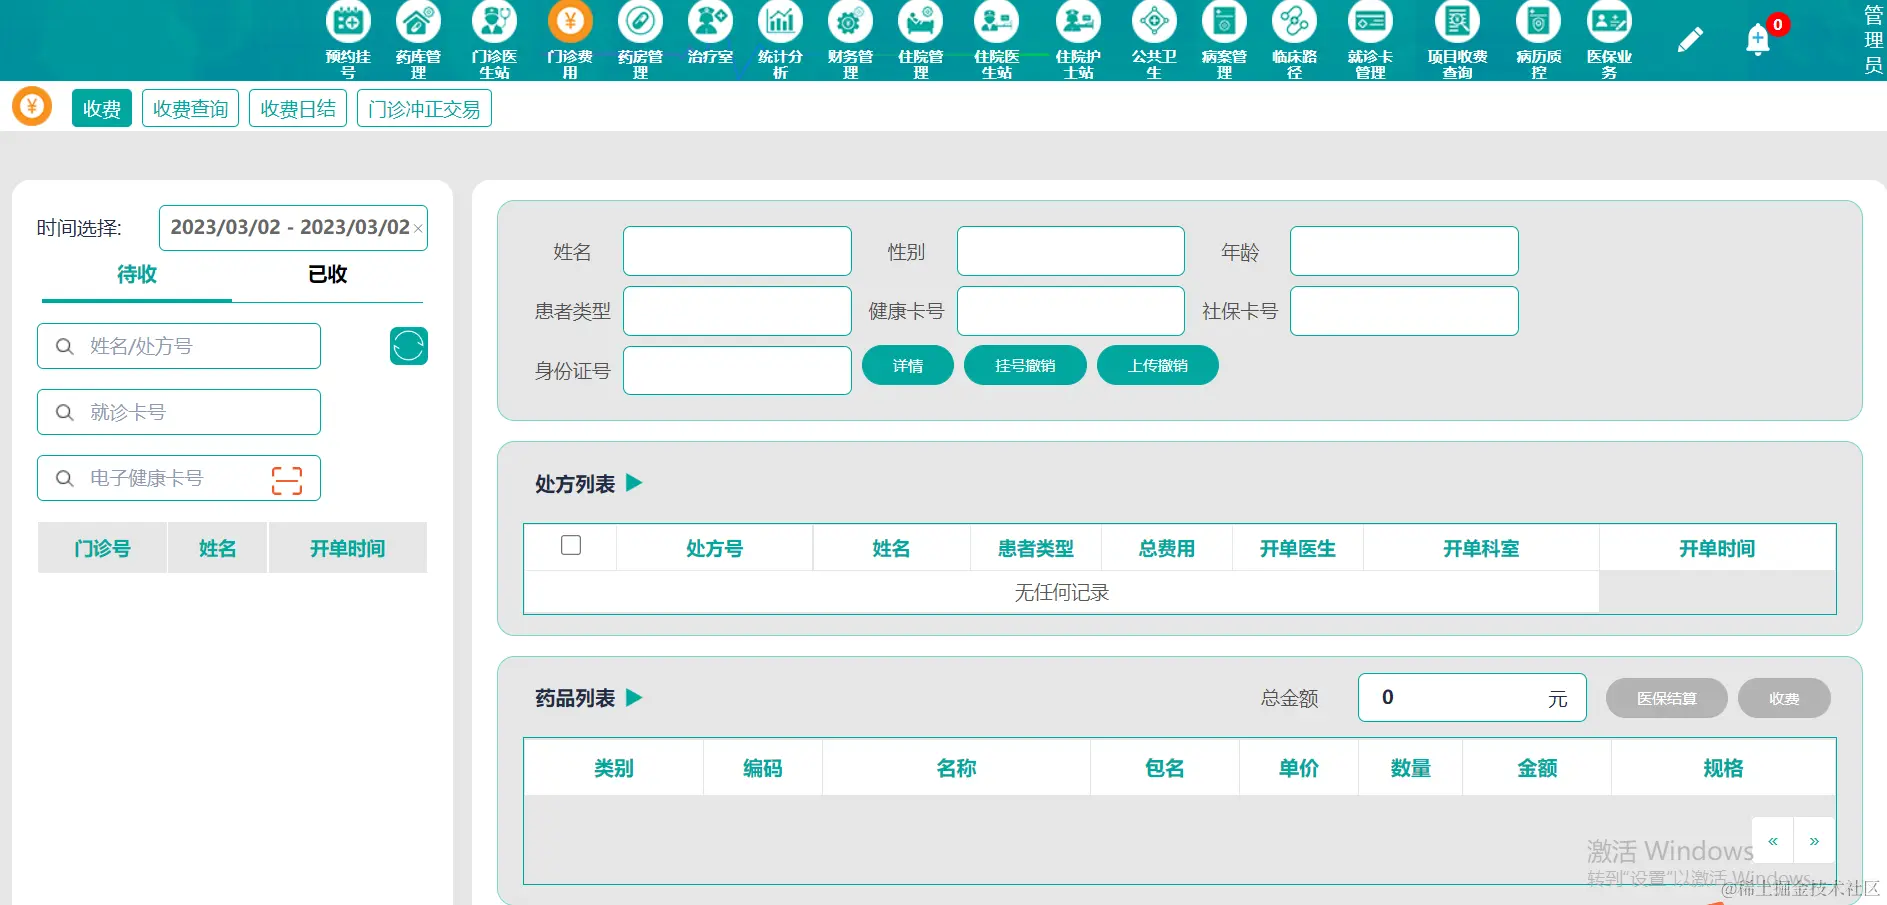
Task: Clear the date range with the x icon
Action: click(x=418, y=229)
